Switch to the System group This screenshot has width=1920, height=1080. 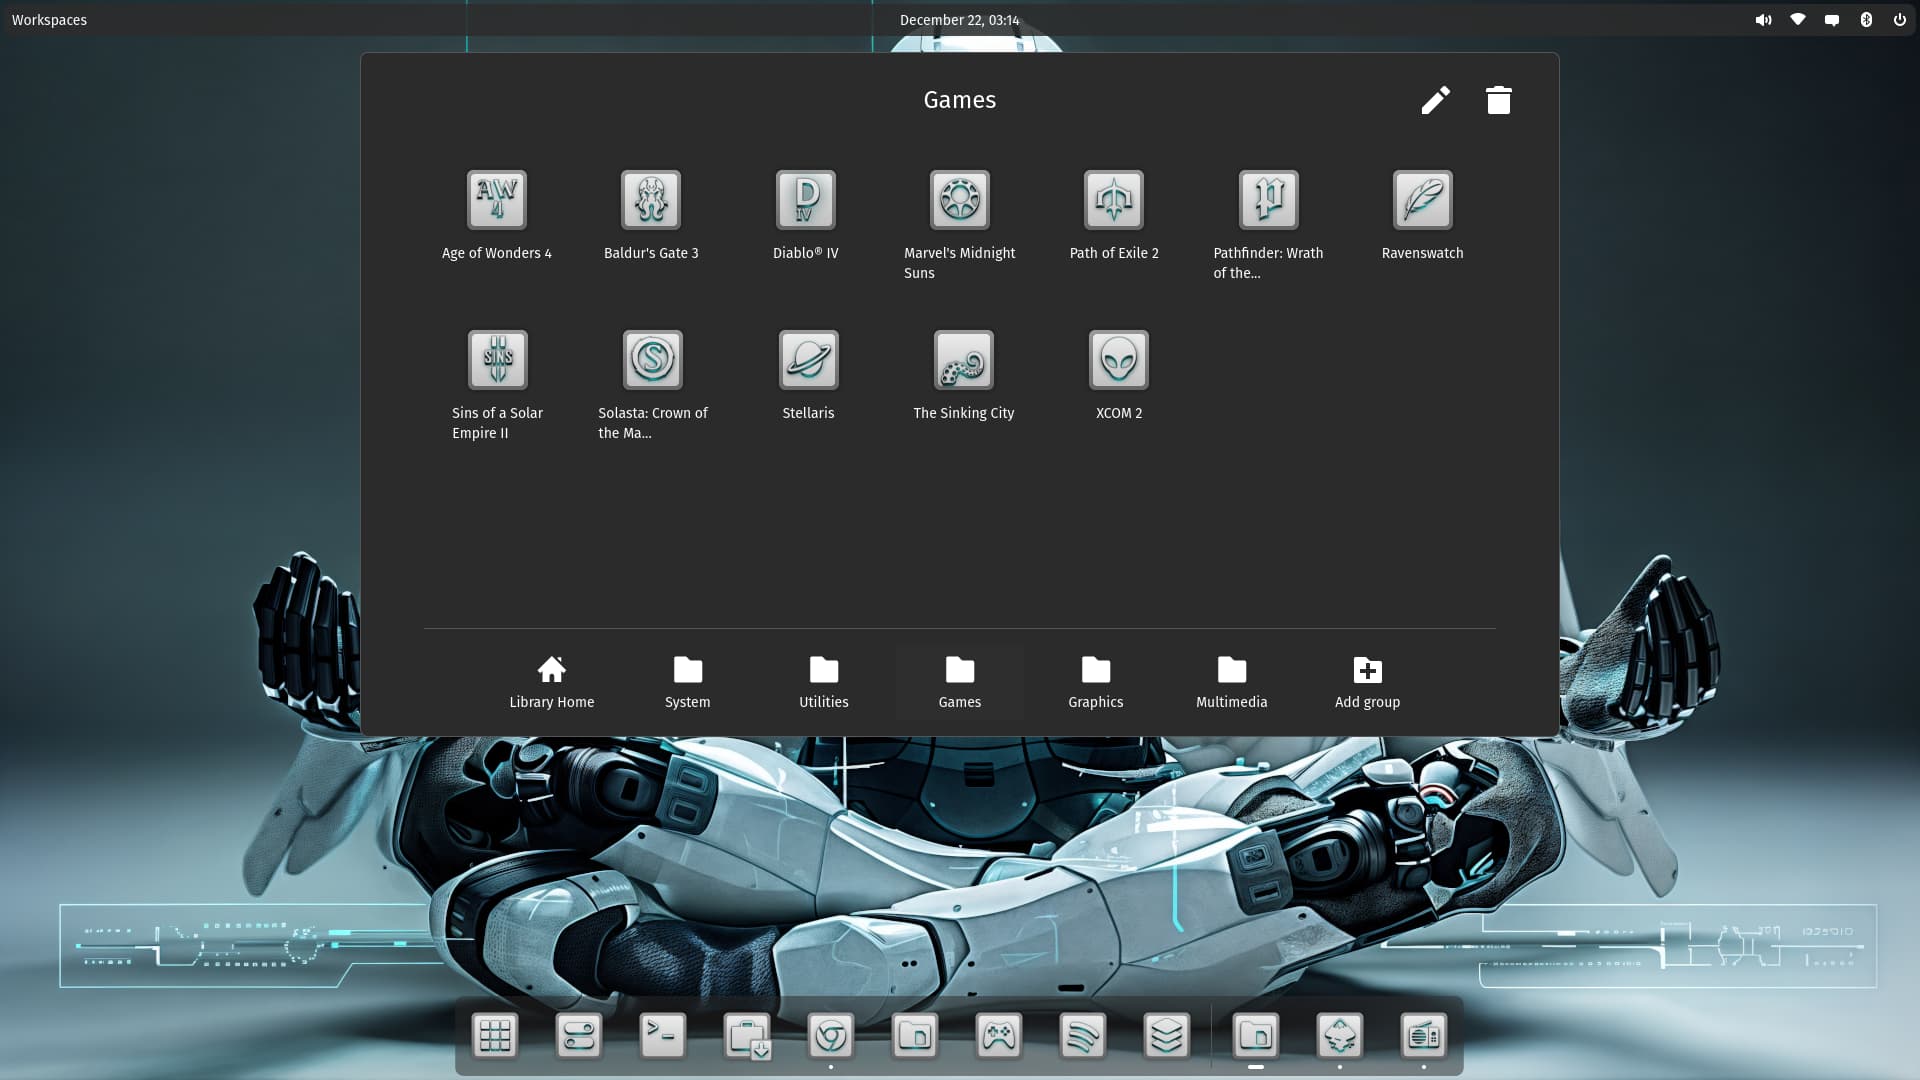click(688, 683)
